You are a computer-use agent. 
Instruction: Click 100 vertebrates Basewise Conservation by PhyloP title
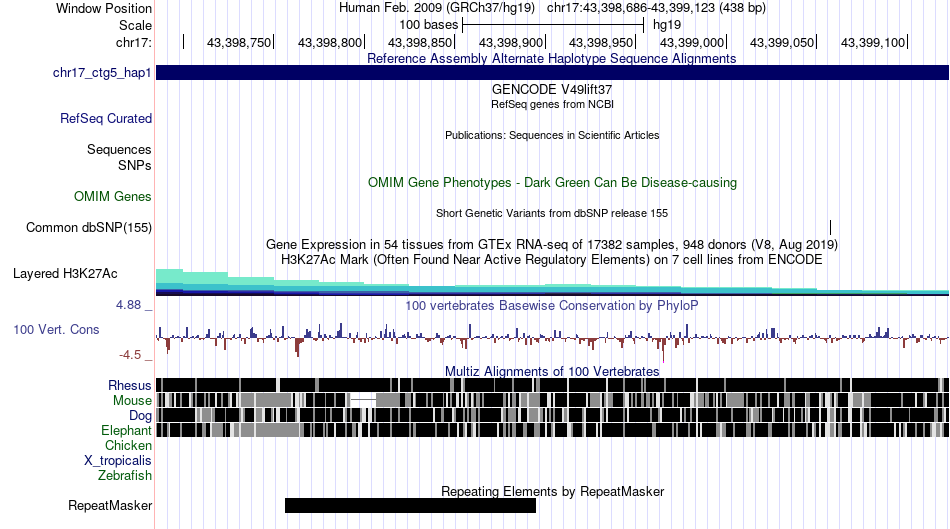(x=552, y=305)
